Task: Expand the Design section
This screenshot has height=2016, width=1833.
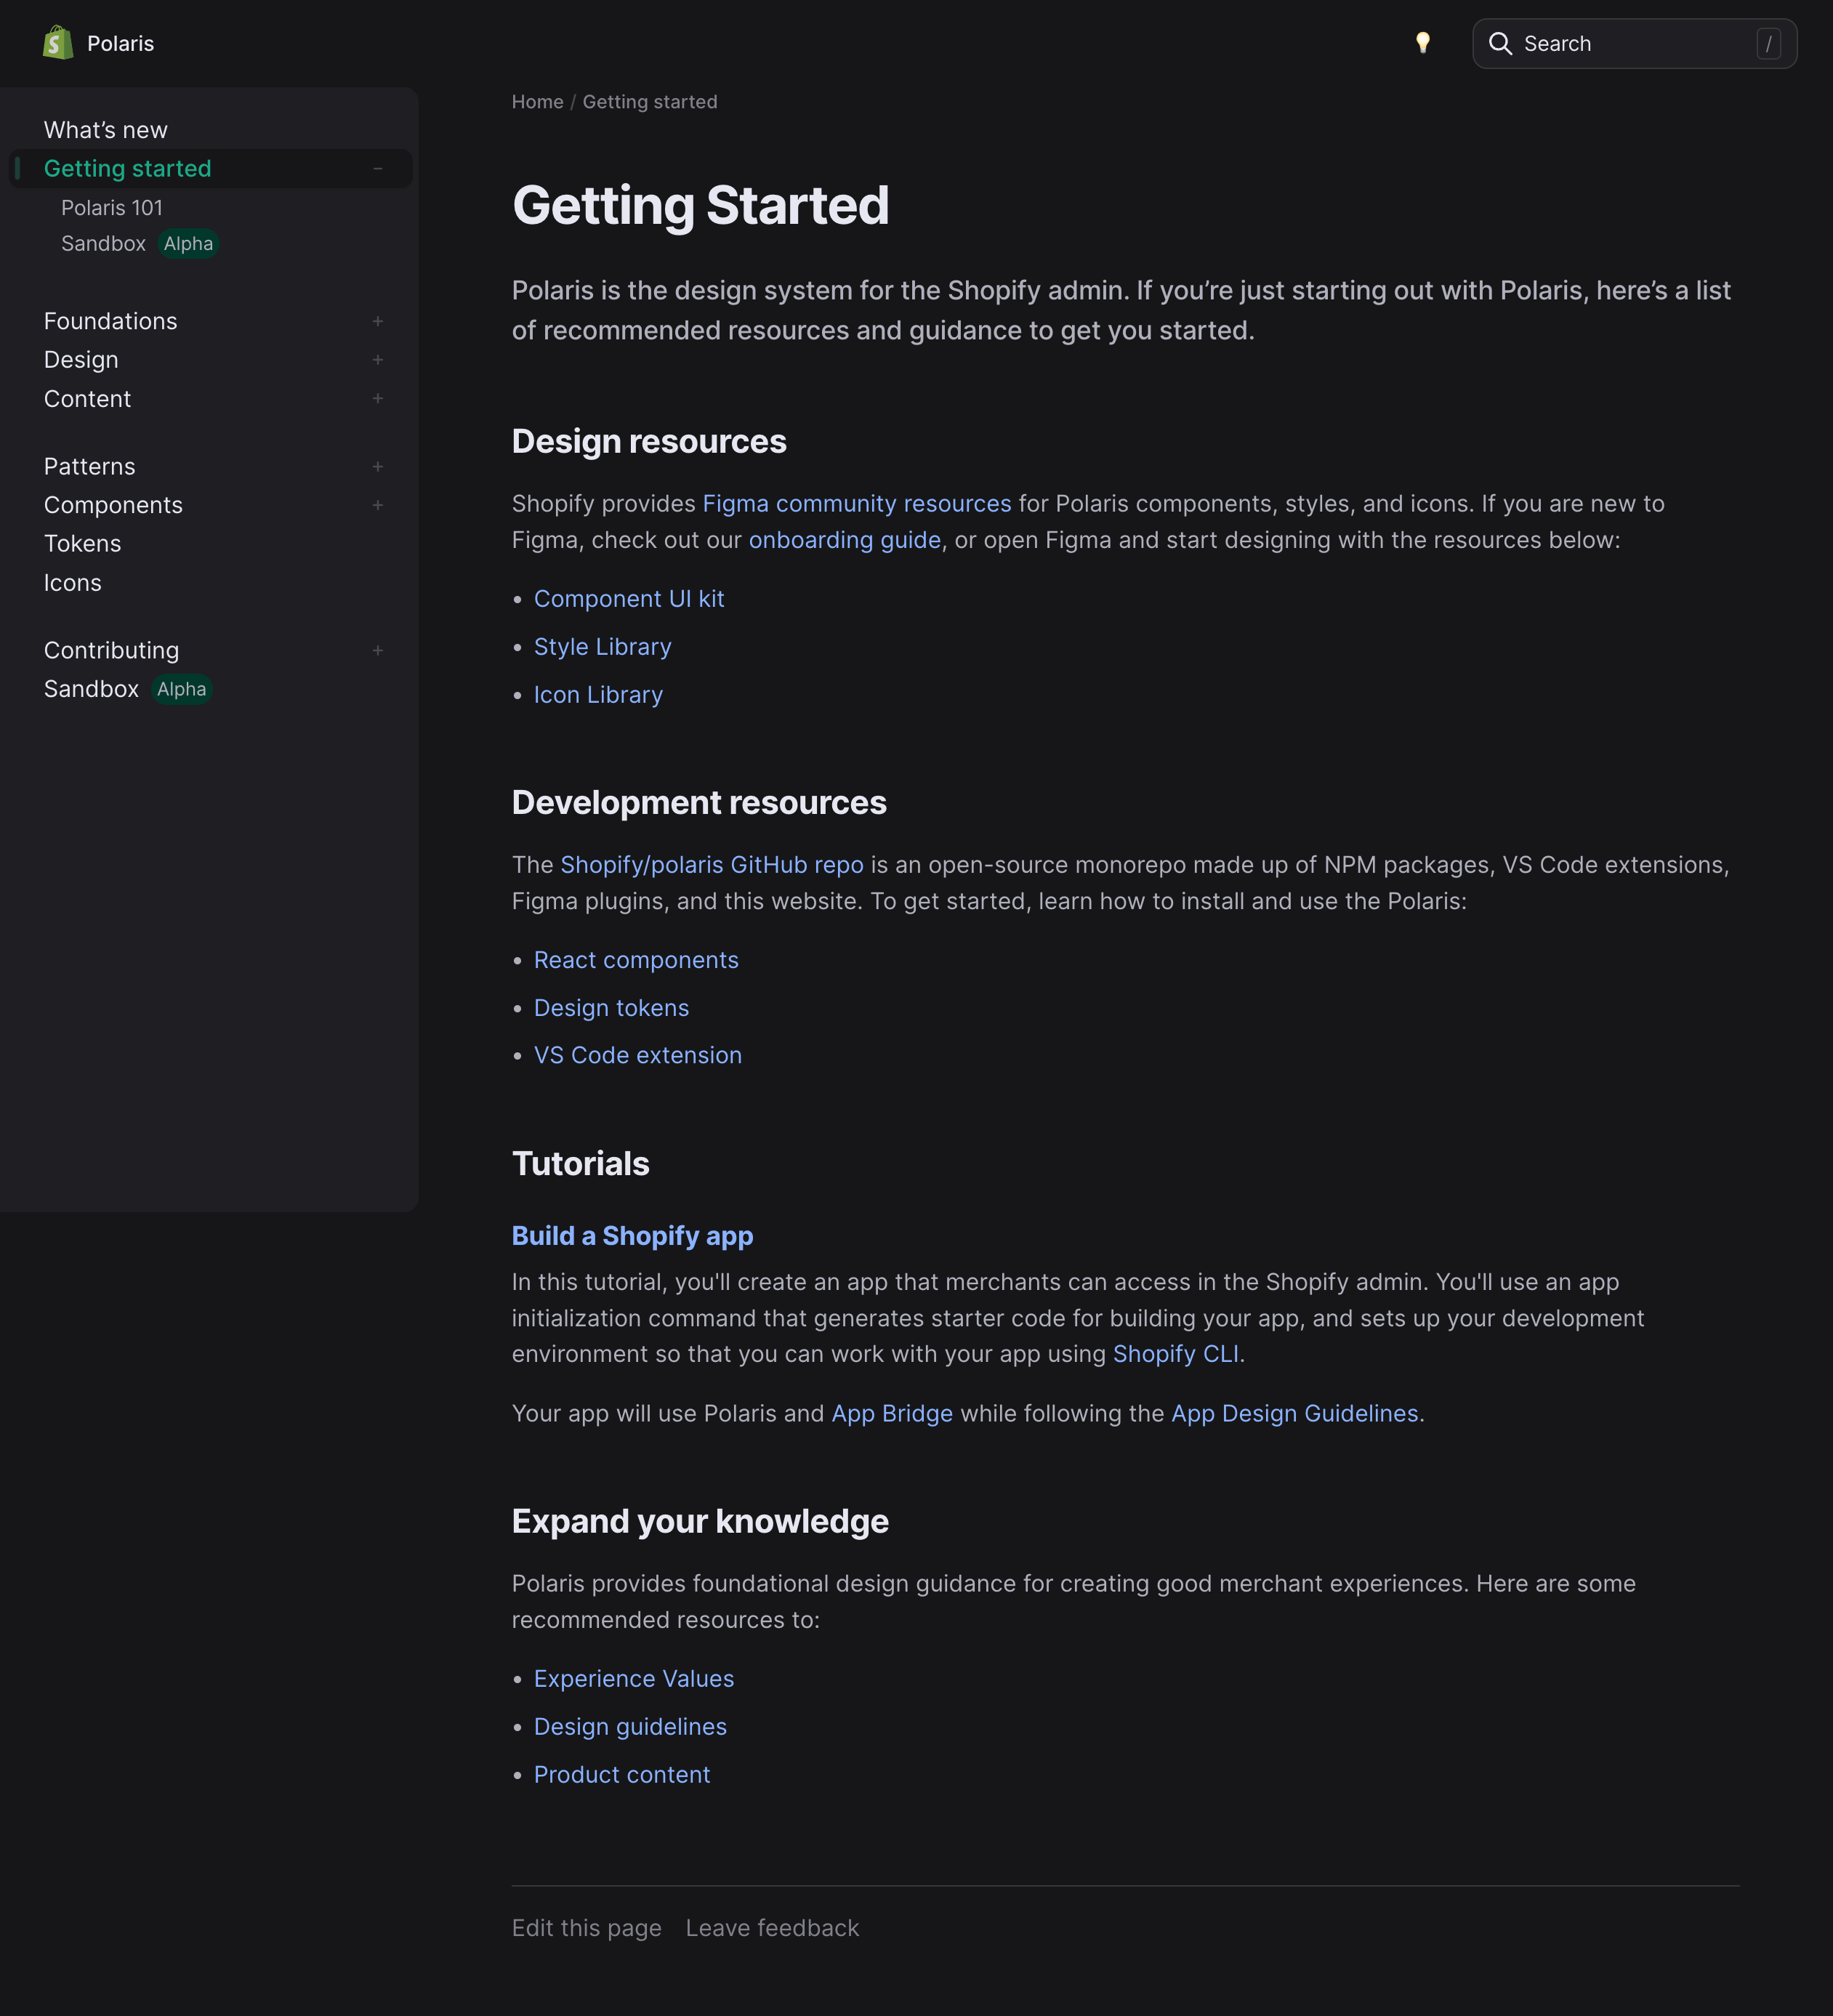Action: tap(378, 359)
